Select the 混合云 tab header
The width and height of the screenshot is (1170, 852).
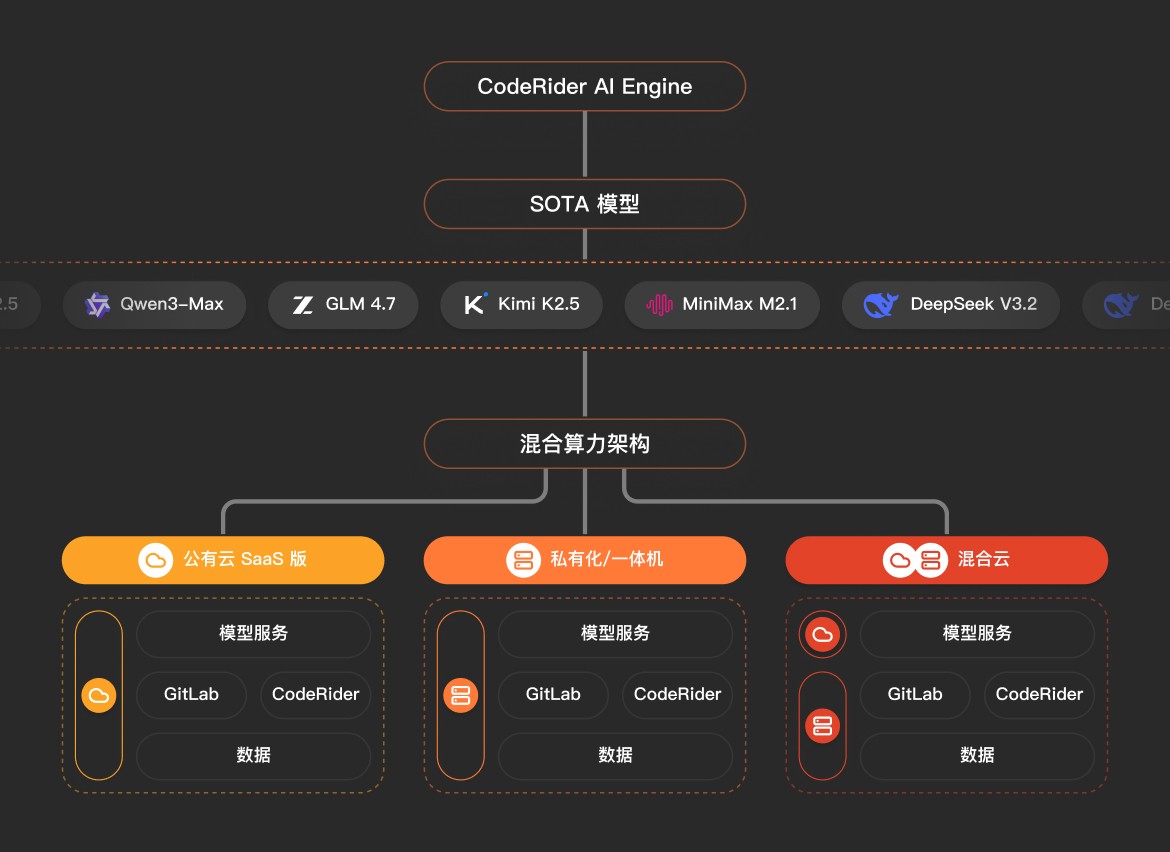[x=947, y=560]
